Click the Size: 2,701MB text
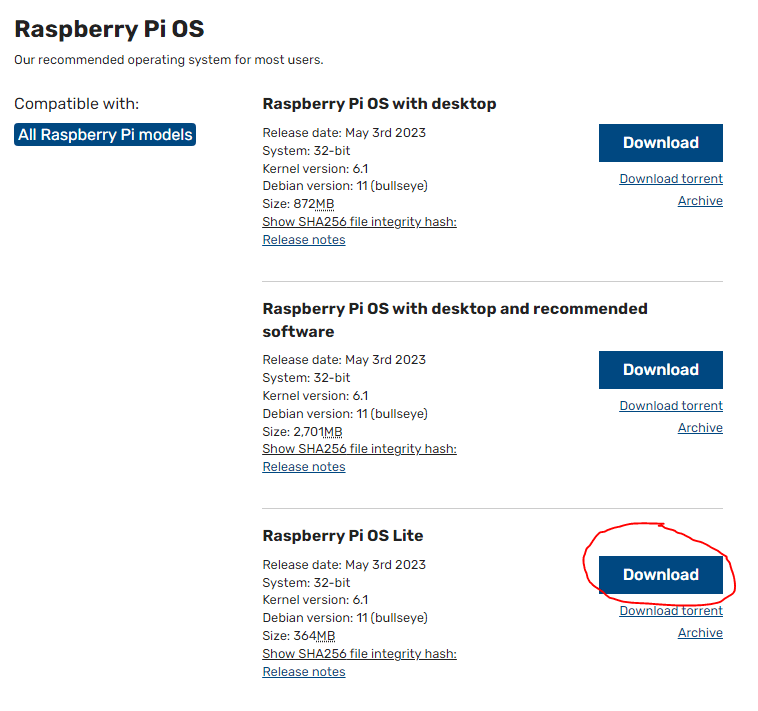 pyautogui.click(x=302, y=432)
